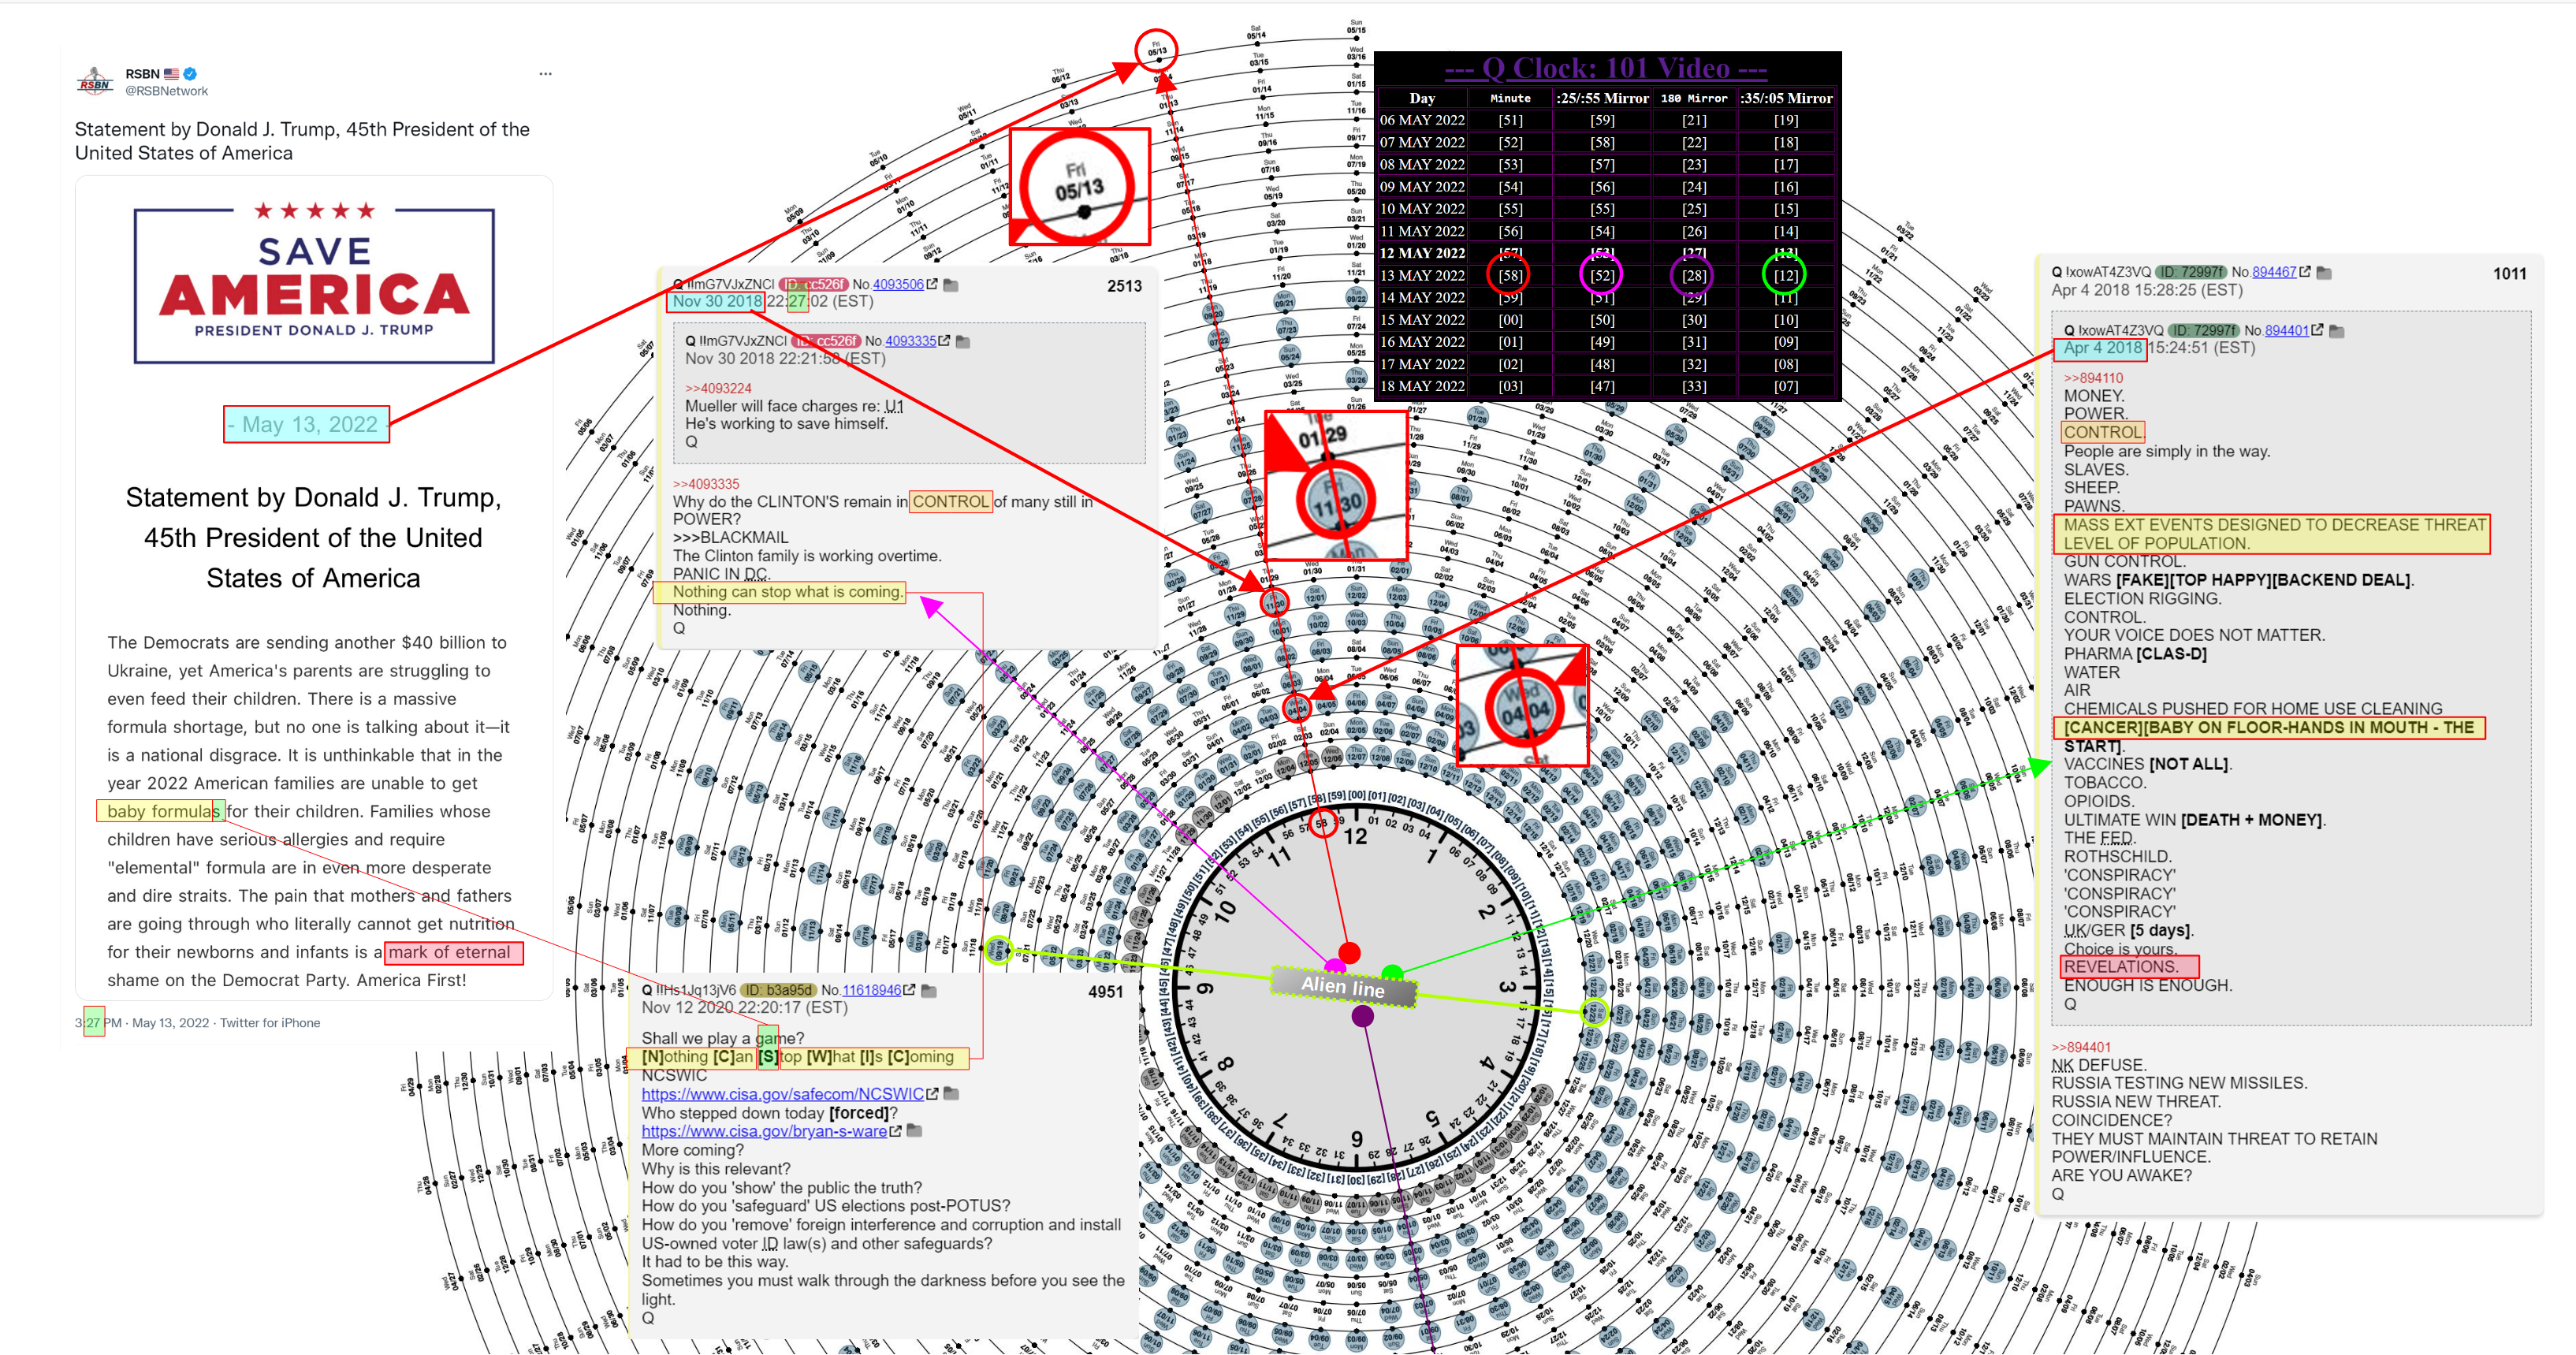Click external-link icon beside No.11618946

point(909,990)
